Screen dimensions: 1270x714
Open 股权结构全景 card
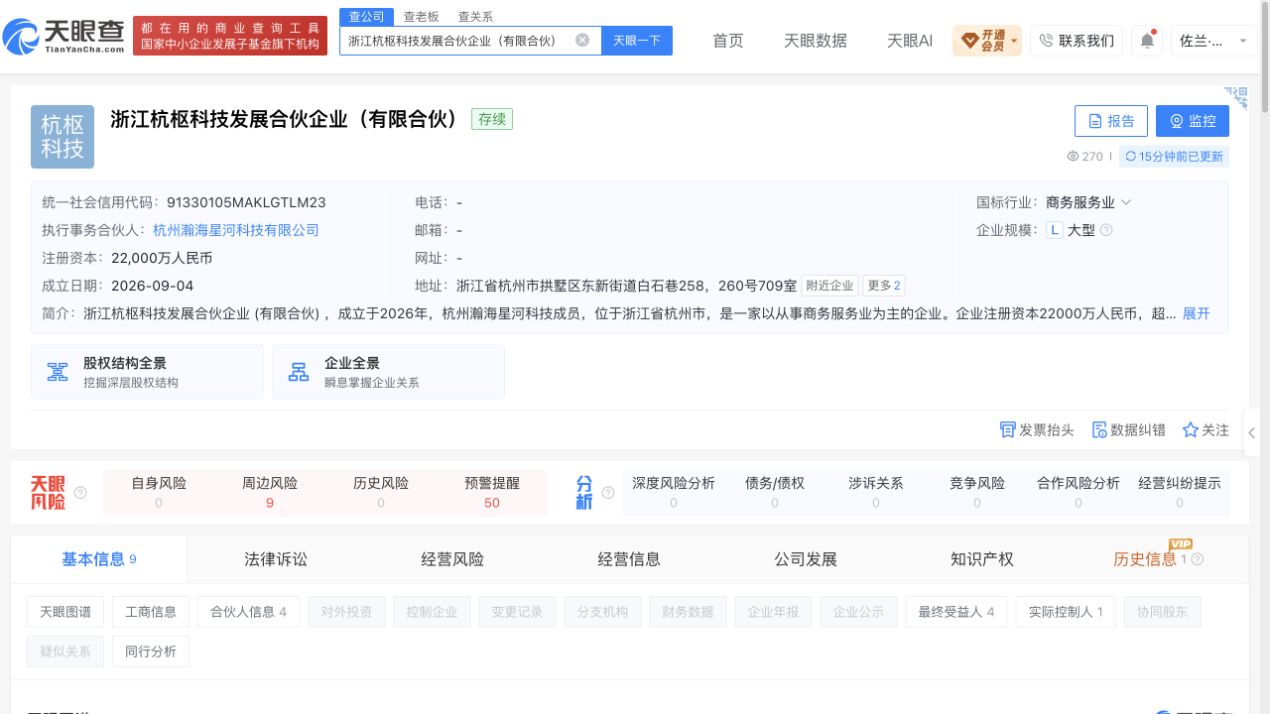147,372
